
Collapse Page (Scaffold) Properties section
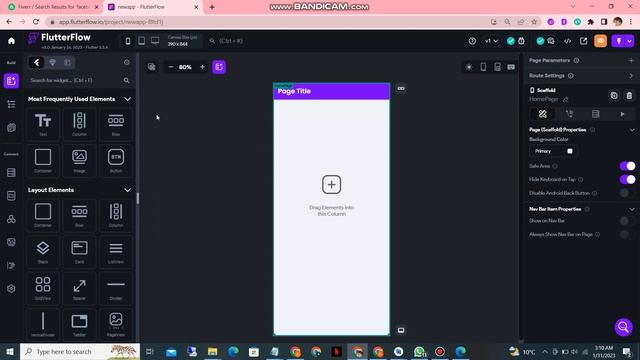pos(632,130)
